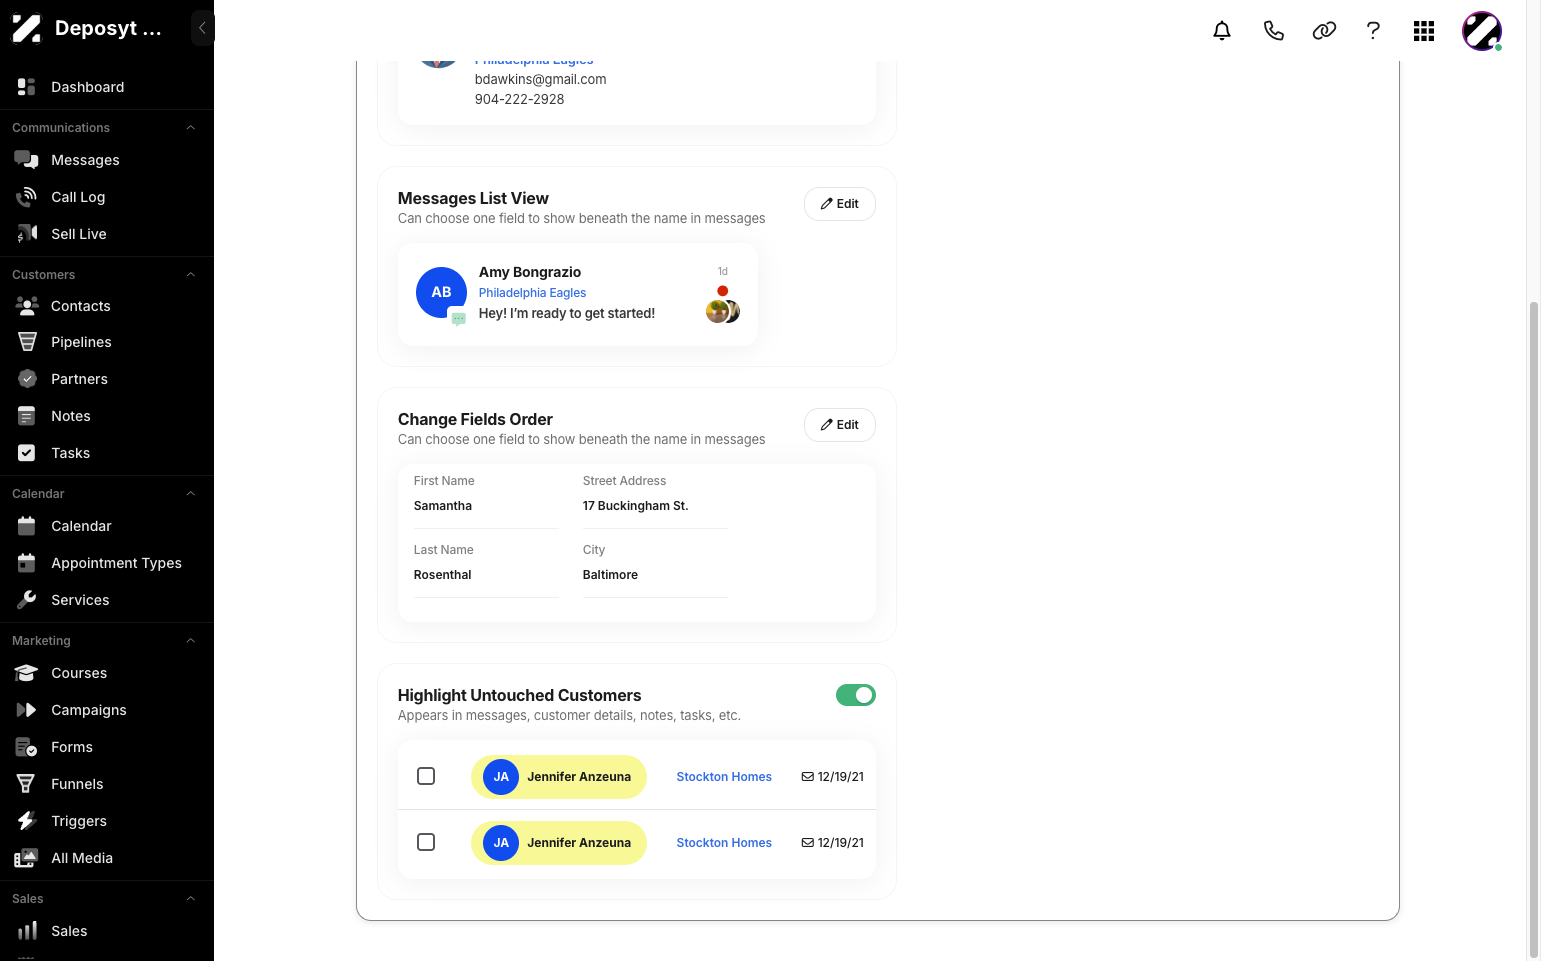The image size is (1541, 961).
Task: Open first Stockton Homes link
Action: click(x=724, y=777)
